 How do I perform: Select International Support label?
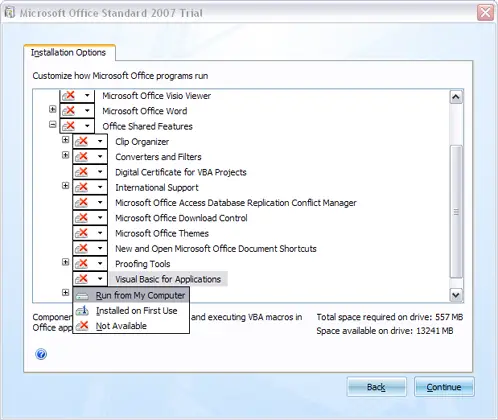tap(157, 188)
